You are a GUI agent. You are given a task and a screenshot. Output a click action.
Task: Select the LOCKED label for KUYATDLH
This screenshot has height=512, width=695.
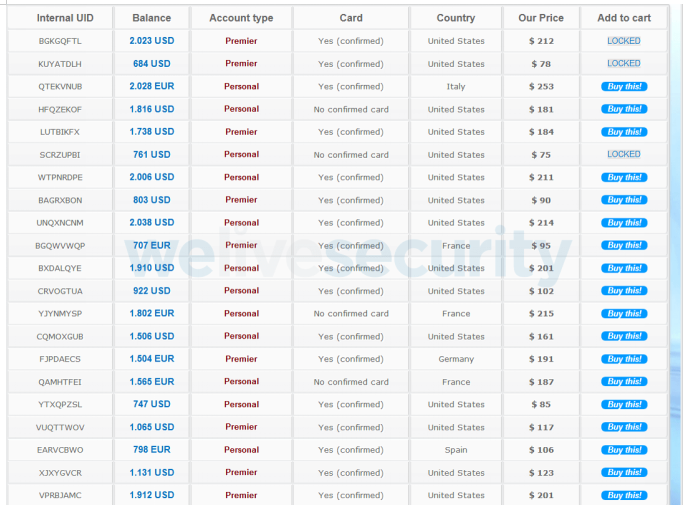click(623, 64)
